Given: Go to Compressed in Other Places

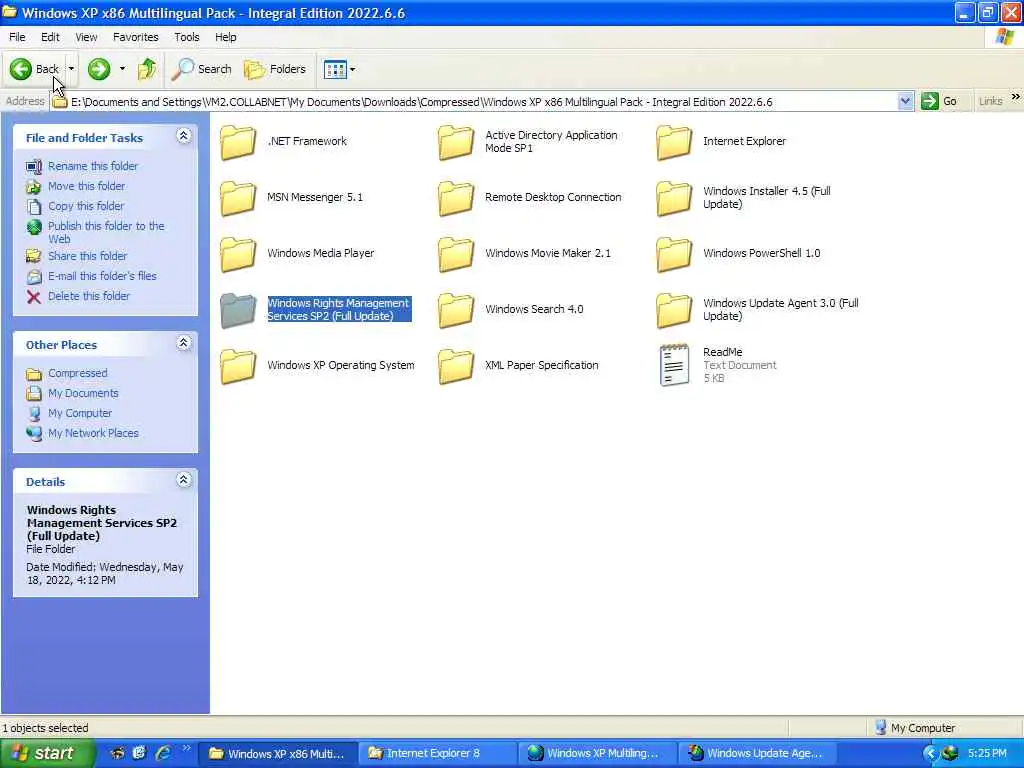Looking at the screenshot, I should [x=78, y=373].
